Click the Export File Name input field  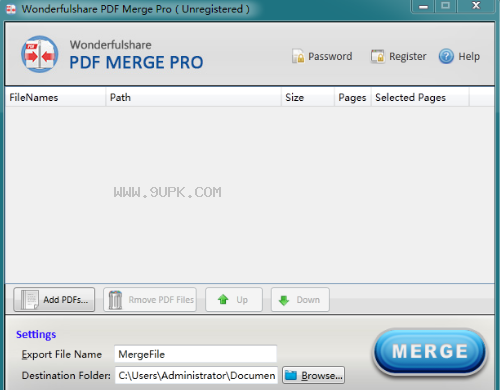click(196, 354)
